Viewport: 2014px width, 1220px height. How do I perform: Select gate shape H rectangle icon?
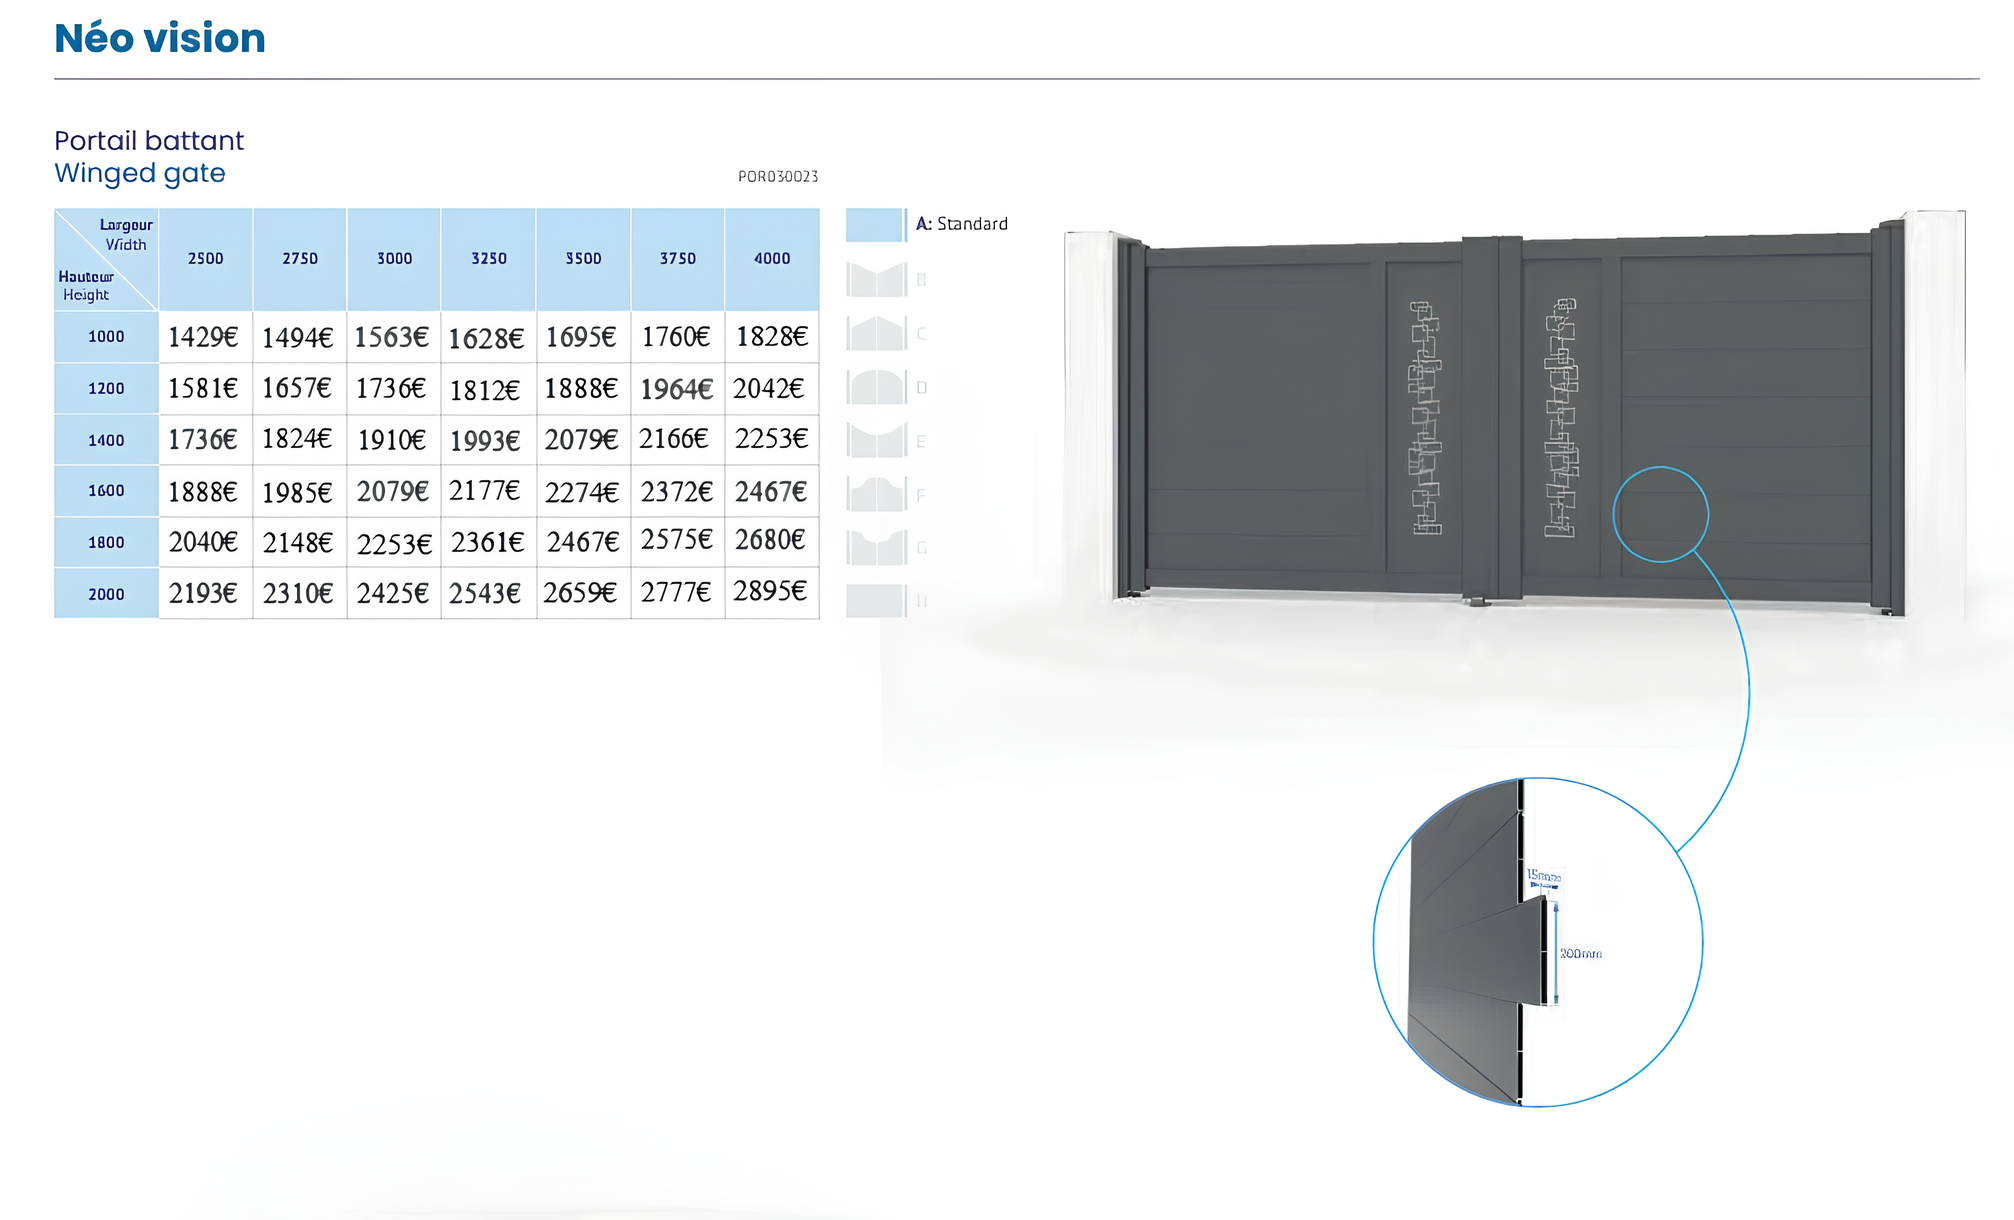tap(876, 601)
